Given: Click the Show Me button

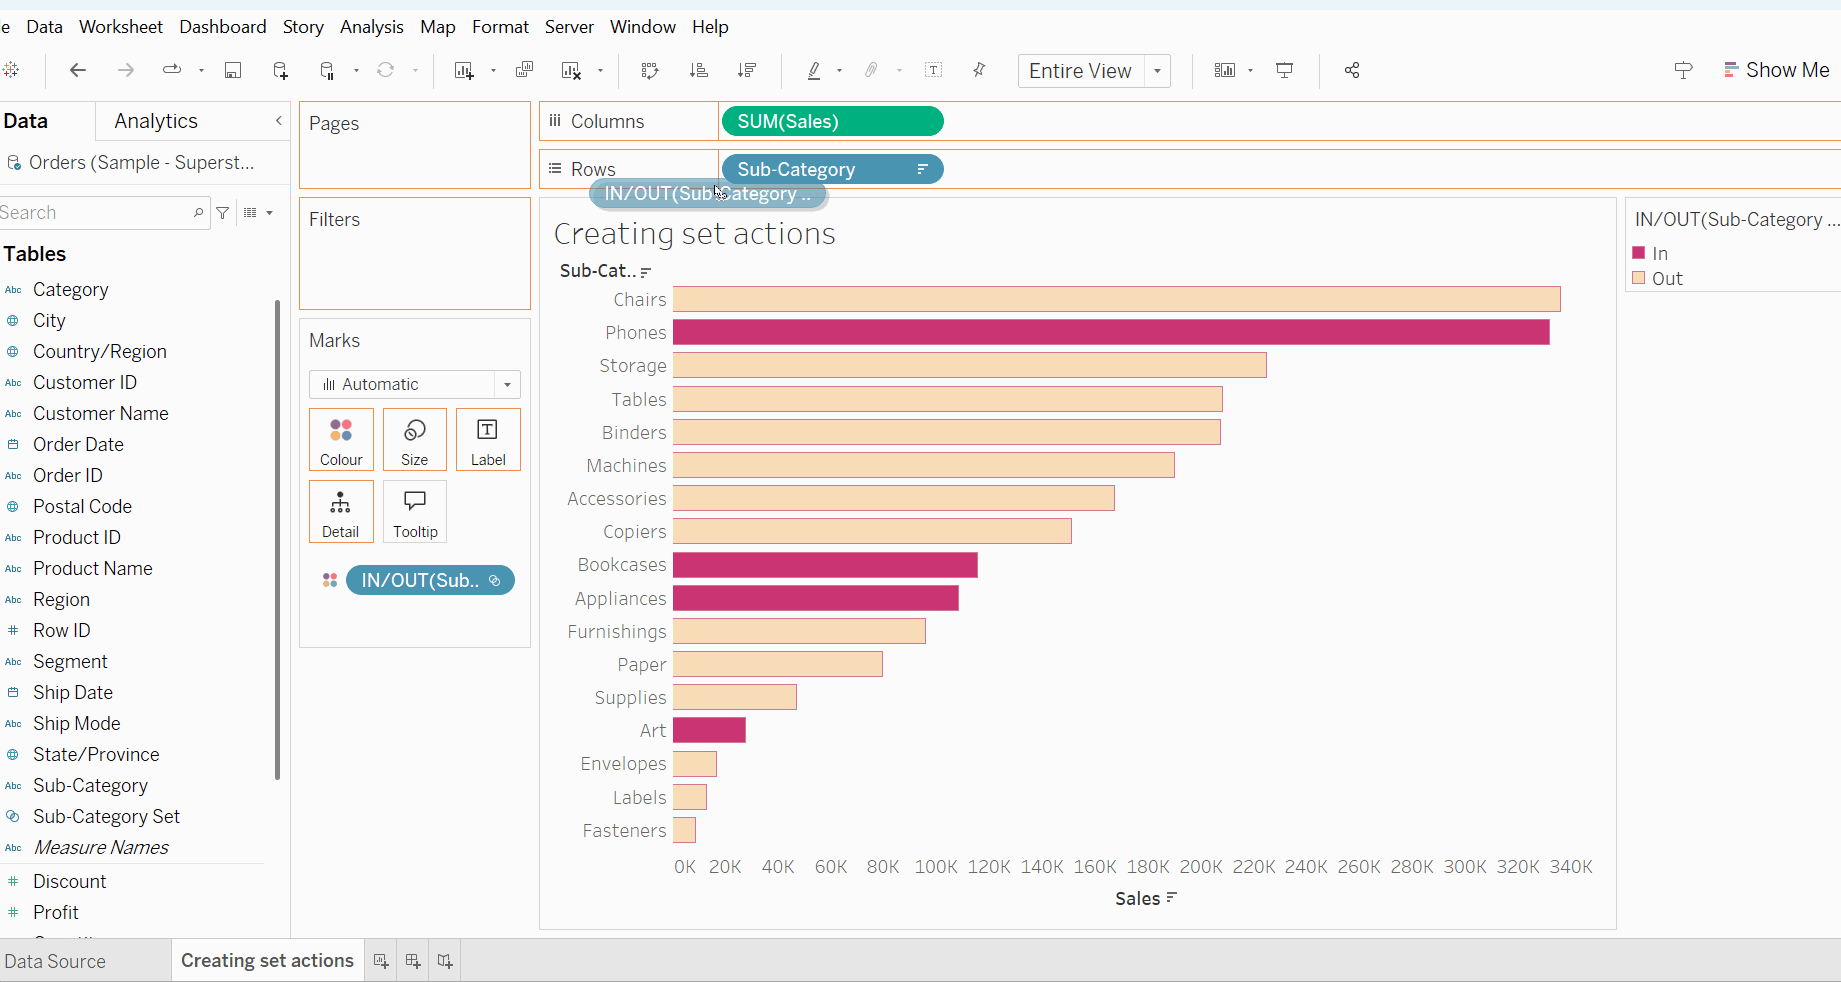Looking at the screenshot, I should tap(1776, 70).
